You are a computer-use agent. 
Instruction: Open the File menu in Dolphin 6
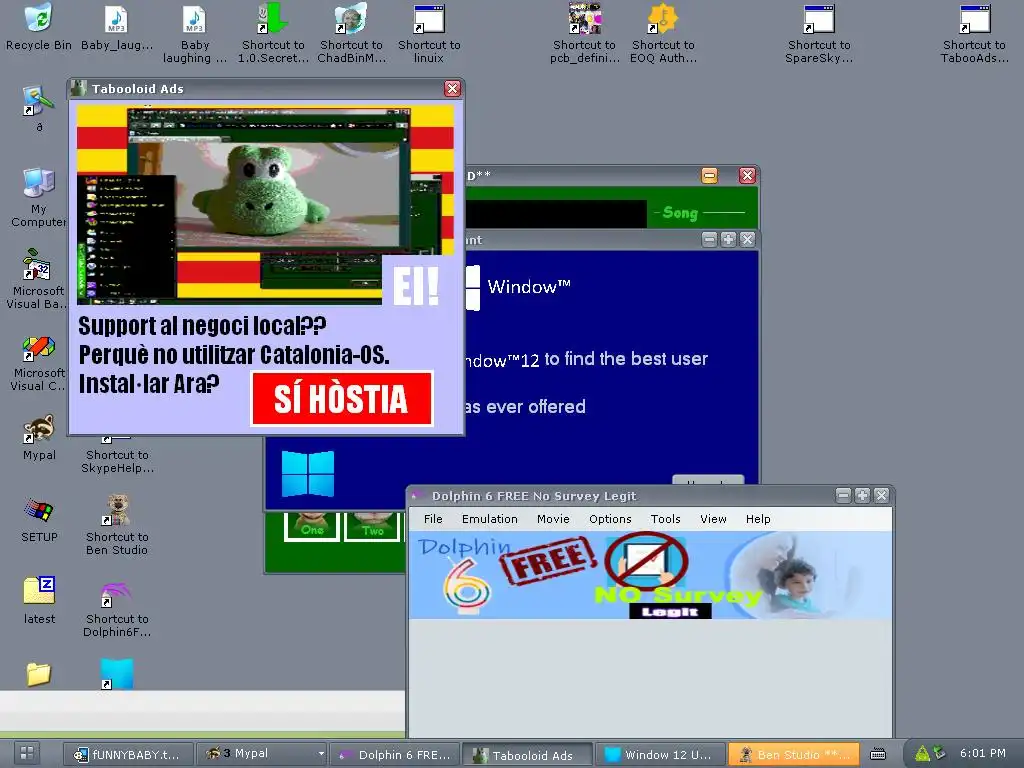click(433, 519)
